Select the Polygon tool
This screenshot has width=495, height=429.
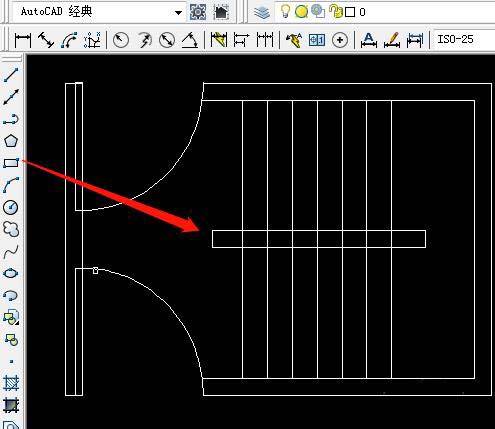point(11,141)
